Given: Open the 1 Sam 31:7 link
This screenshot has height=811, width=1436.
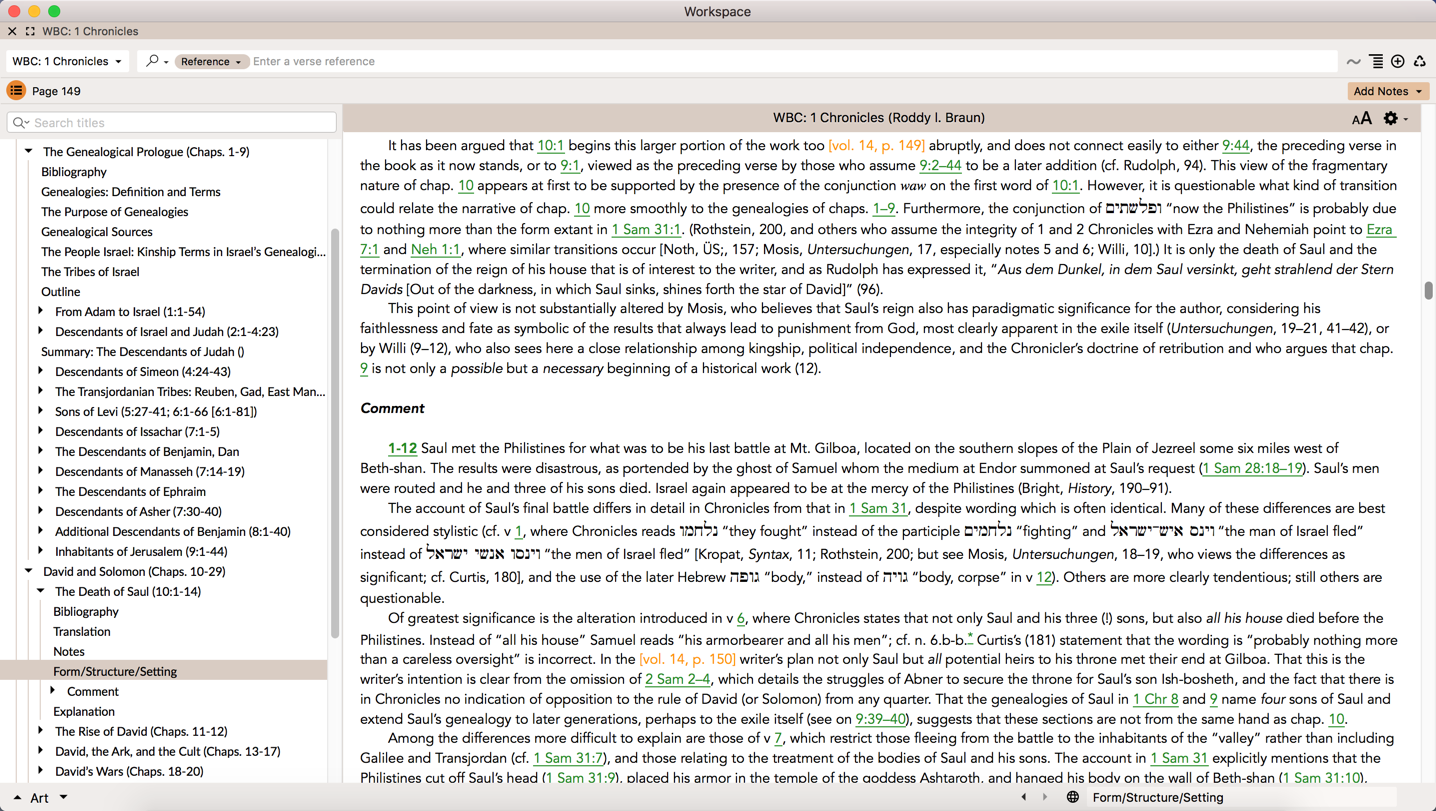Looking at the screenshot, I should click(x=568, y=758).
